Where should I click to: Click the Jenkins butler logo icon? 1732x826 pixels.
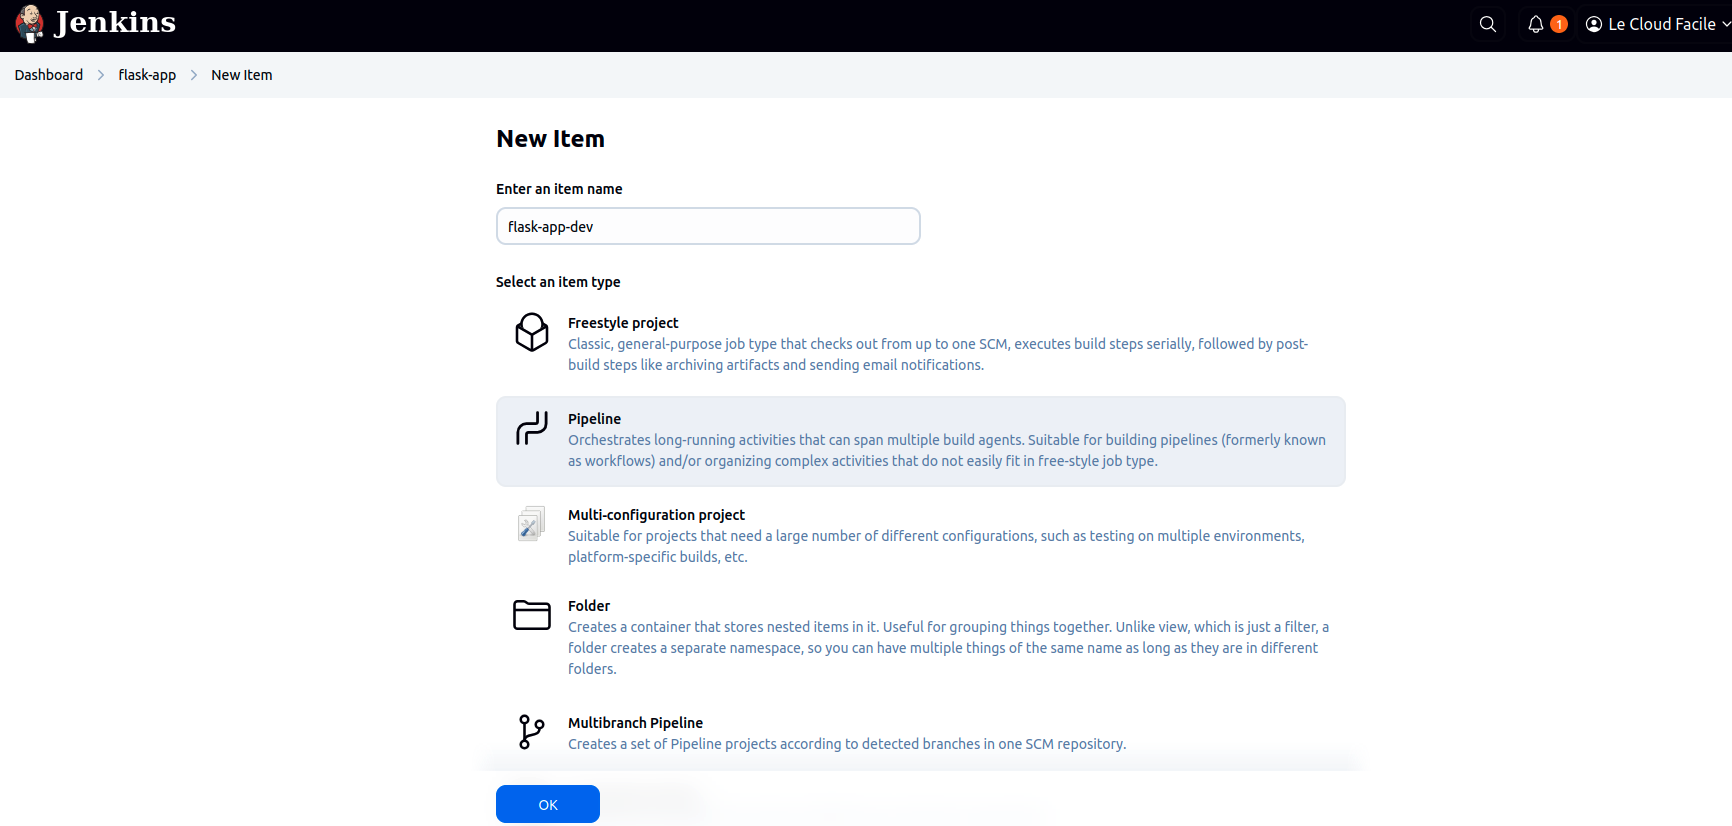30,24
